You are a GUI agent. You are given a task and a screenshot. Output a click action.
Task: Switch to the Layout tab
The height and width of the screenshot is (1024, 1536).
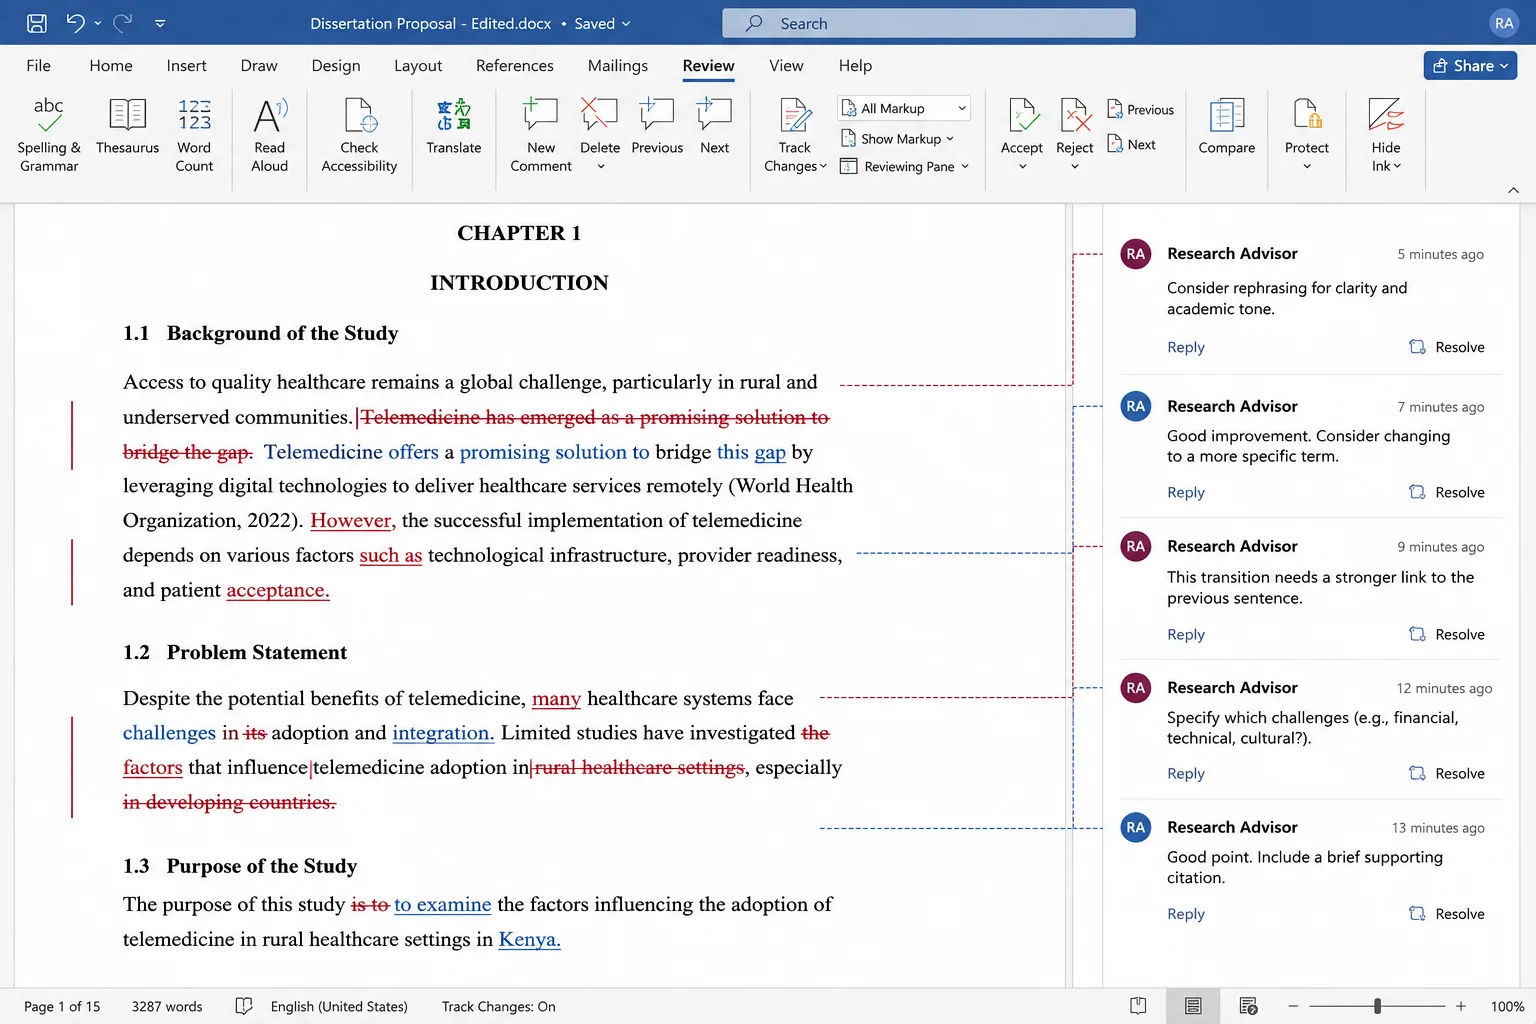418,65
